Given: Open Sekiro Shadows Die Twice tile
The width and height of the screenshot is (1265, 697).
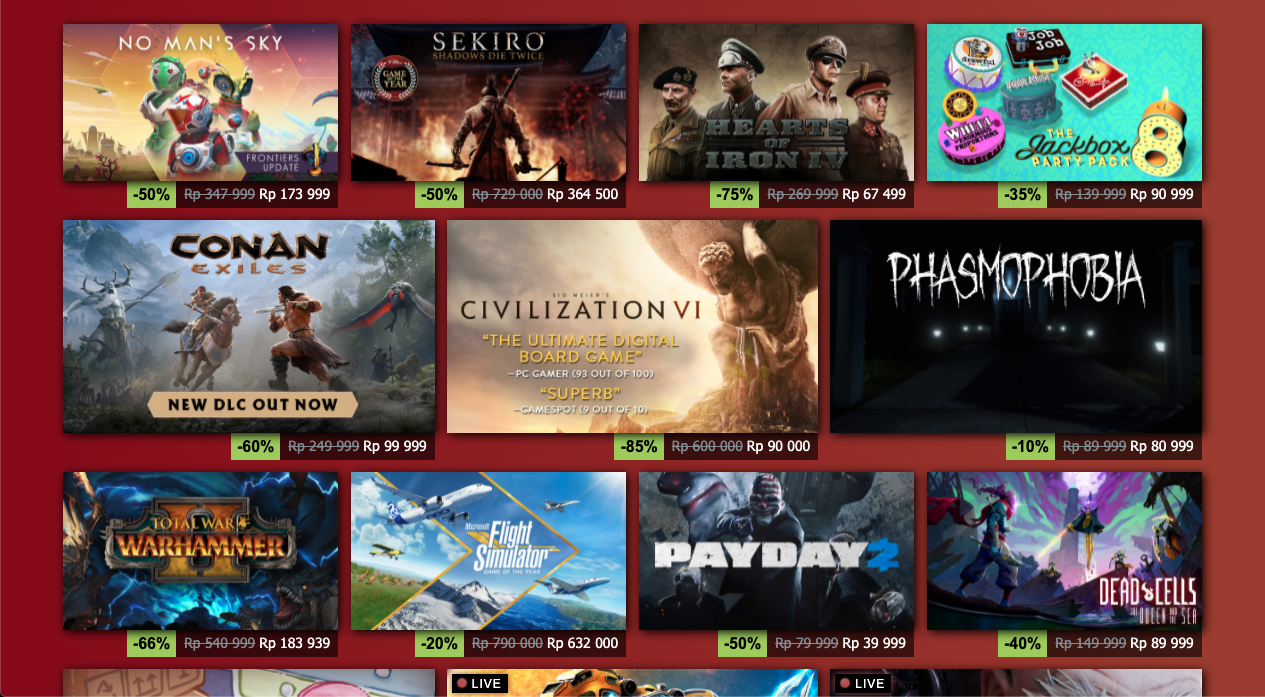Looking at the screenshot, I should click(x=488, y=102).
